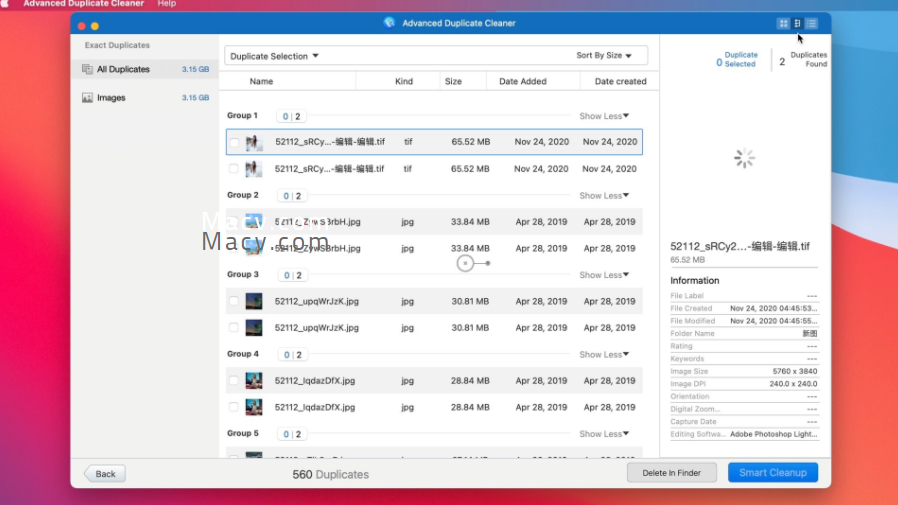The height and width of the screenshot is (505, 898).
Task: Sort by the Name column header
Action: [261, 81]
